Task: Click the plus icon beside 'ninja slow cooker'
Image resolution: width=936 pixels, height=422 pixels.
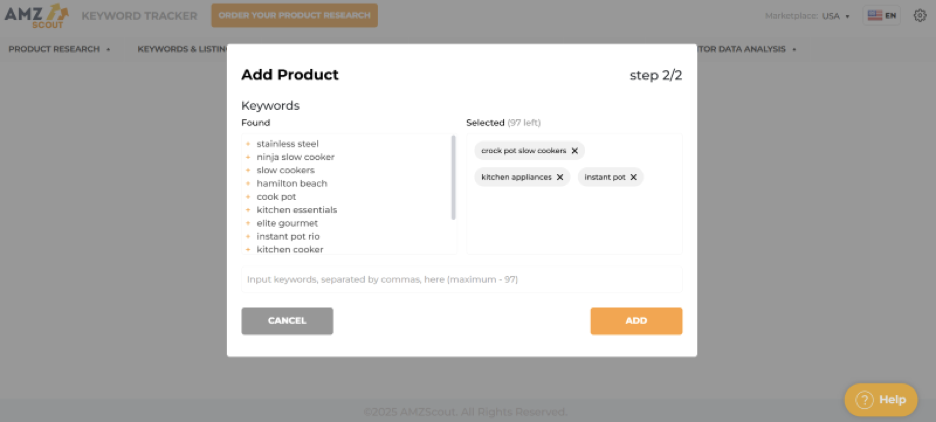Action: click(x=247, y=157)
